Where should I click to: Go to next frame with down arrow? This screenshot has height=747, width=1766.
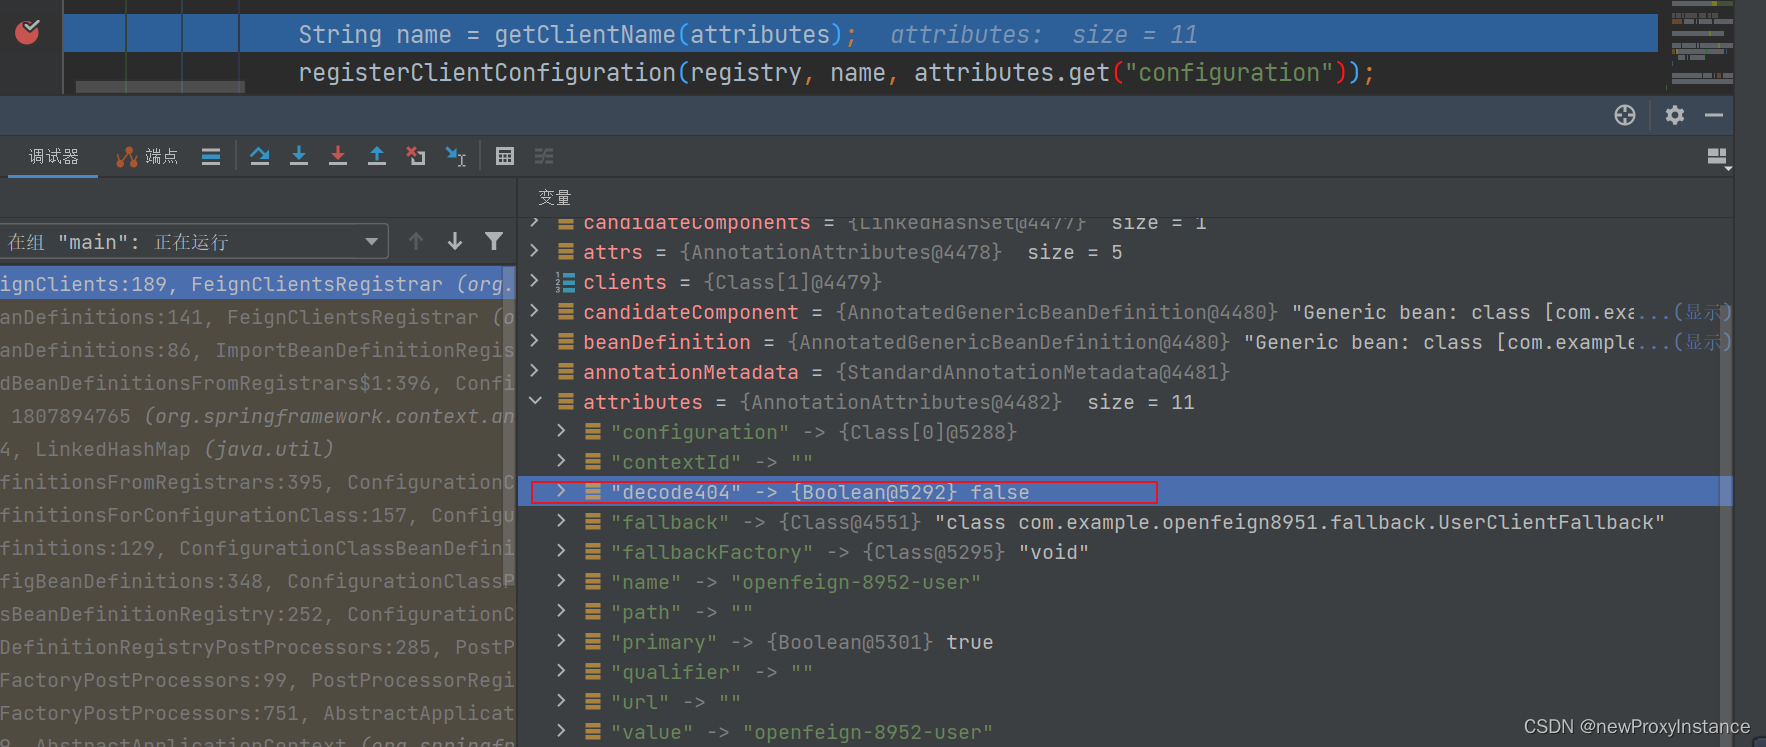tap(455, 241)
